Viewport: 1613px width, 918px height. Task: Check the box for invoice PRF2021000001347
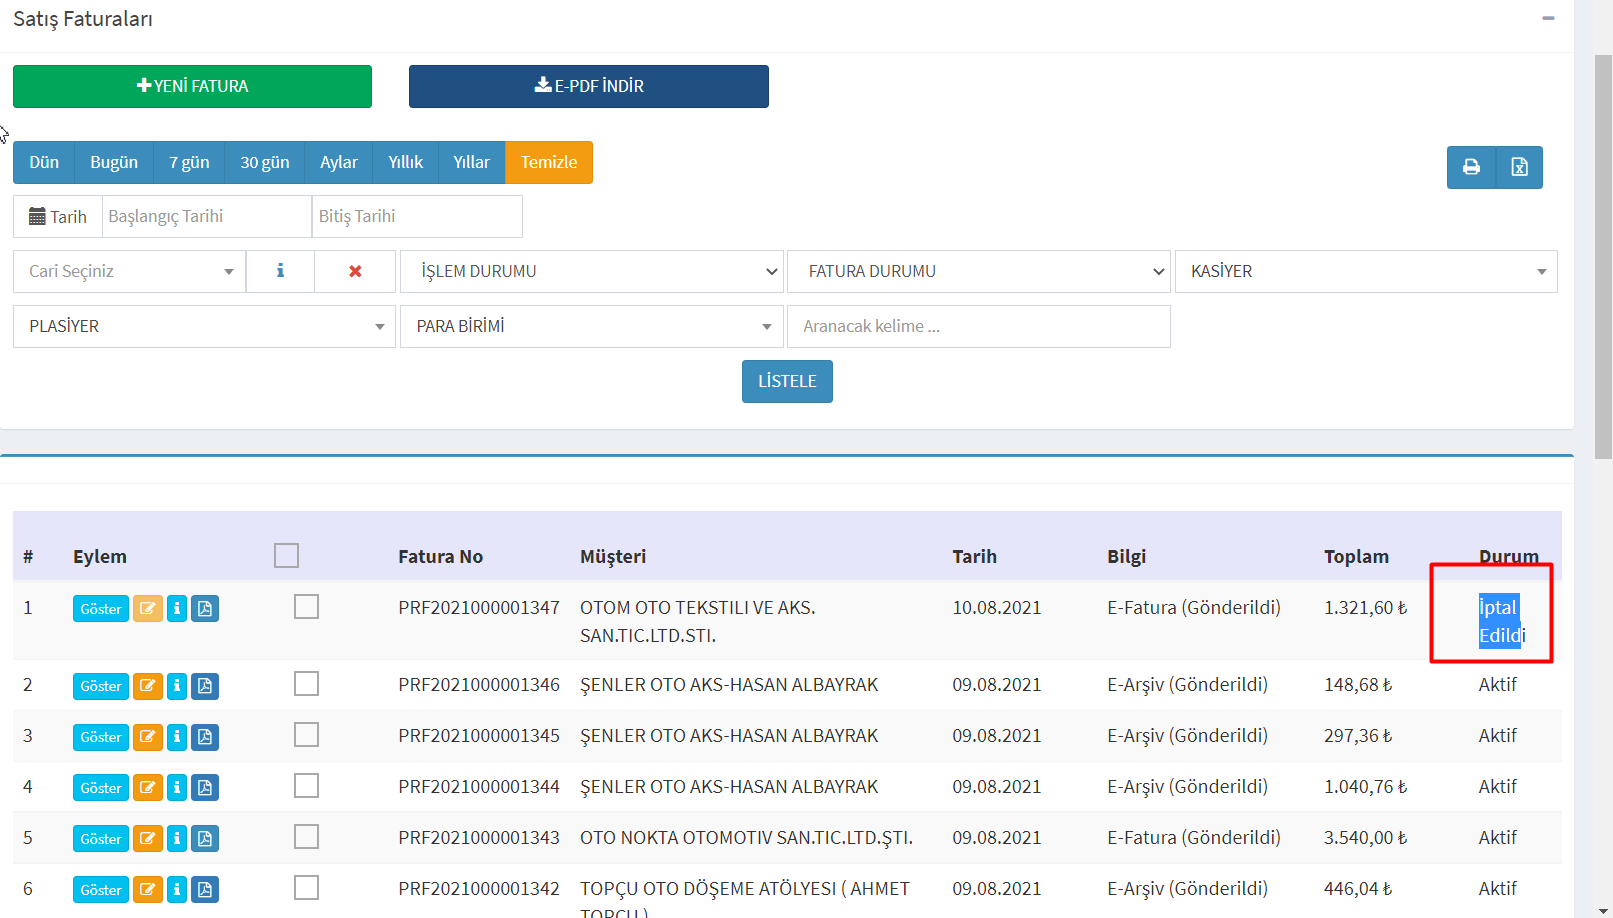(x=306, y=607)
